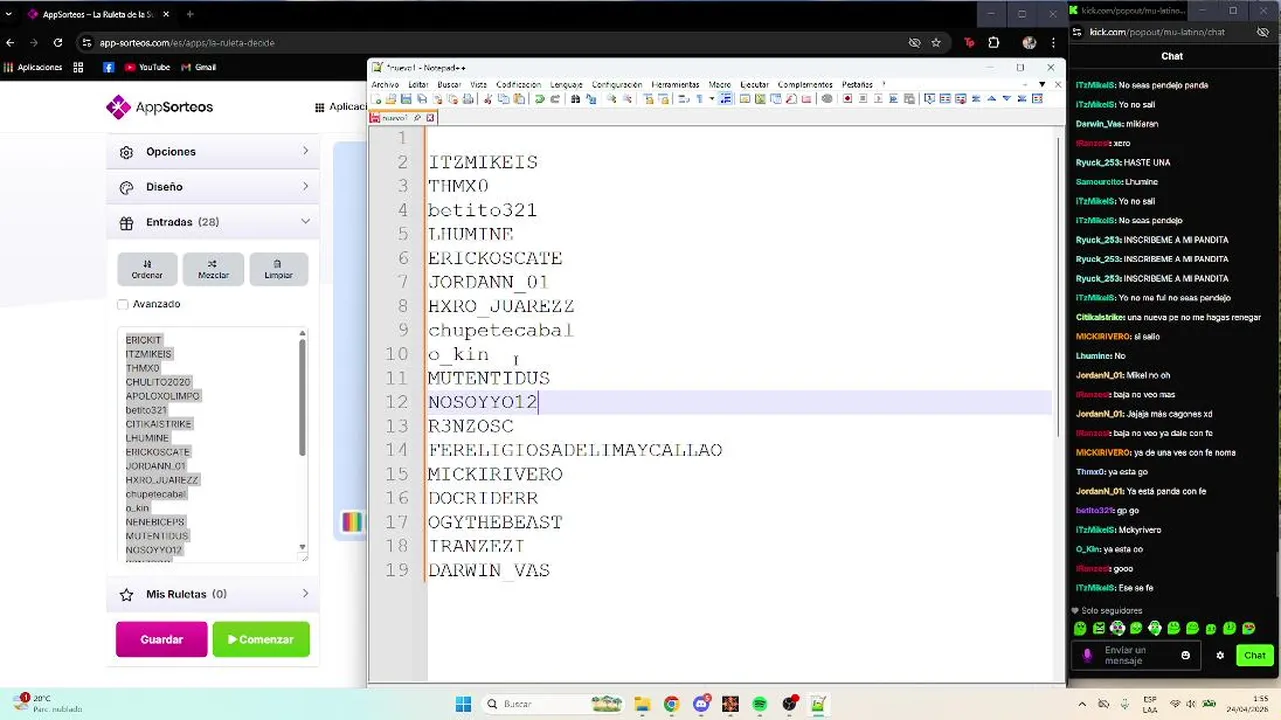Click the MICKIRIVERO line in Notepad++
The height and width of the screenshot is (720, 1281).
tap(495, 474)
